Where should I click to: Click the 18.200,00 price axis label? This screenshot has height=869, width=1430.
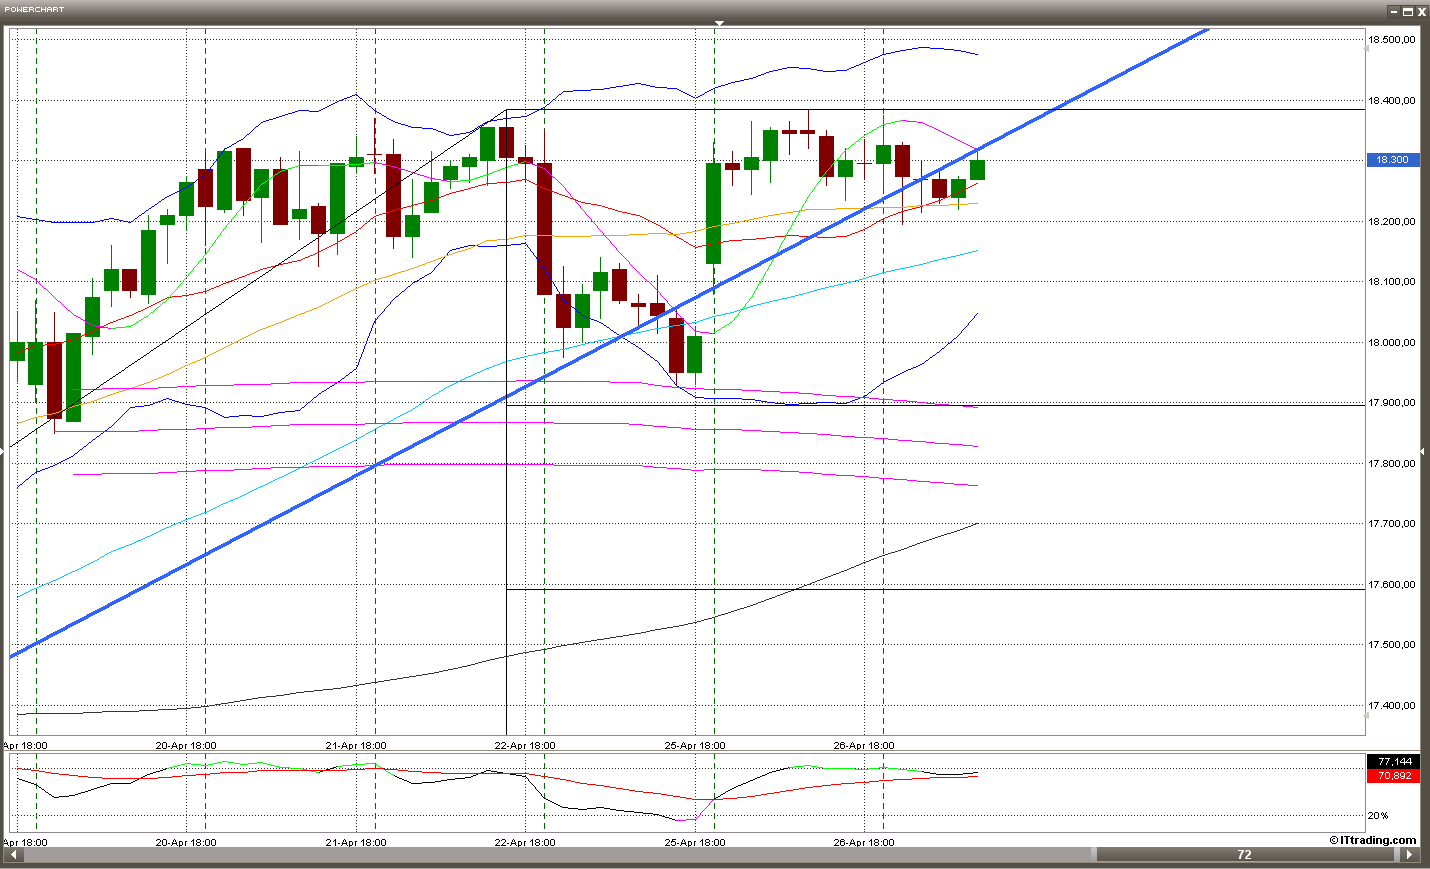click(x=1392, y=222)
